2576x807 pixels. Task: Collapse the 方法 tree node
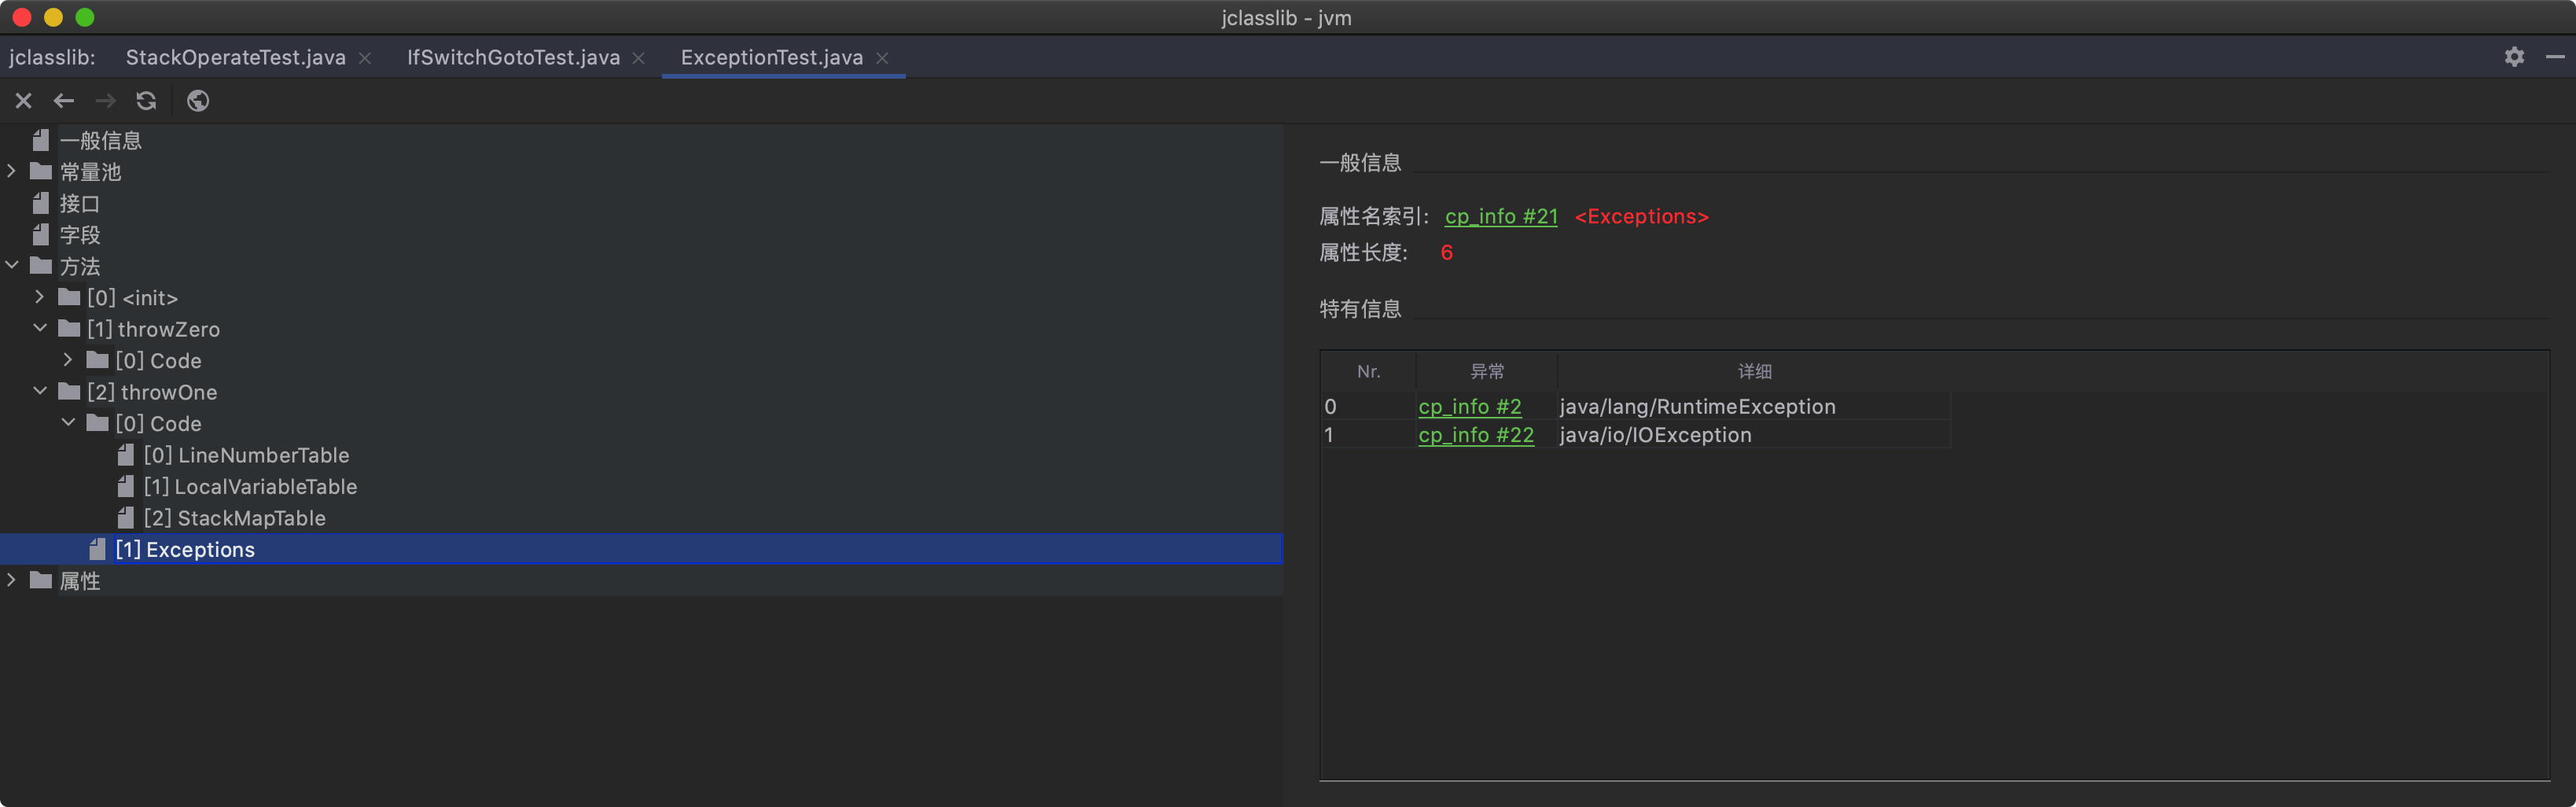(x=12, y=266)
